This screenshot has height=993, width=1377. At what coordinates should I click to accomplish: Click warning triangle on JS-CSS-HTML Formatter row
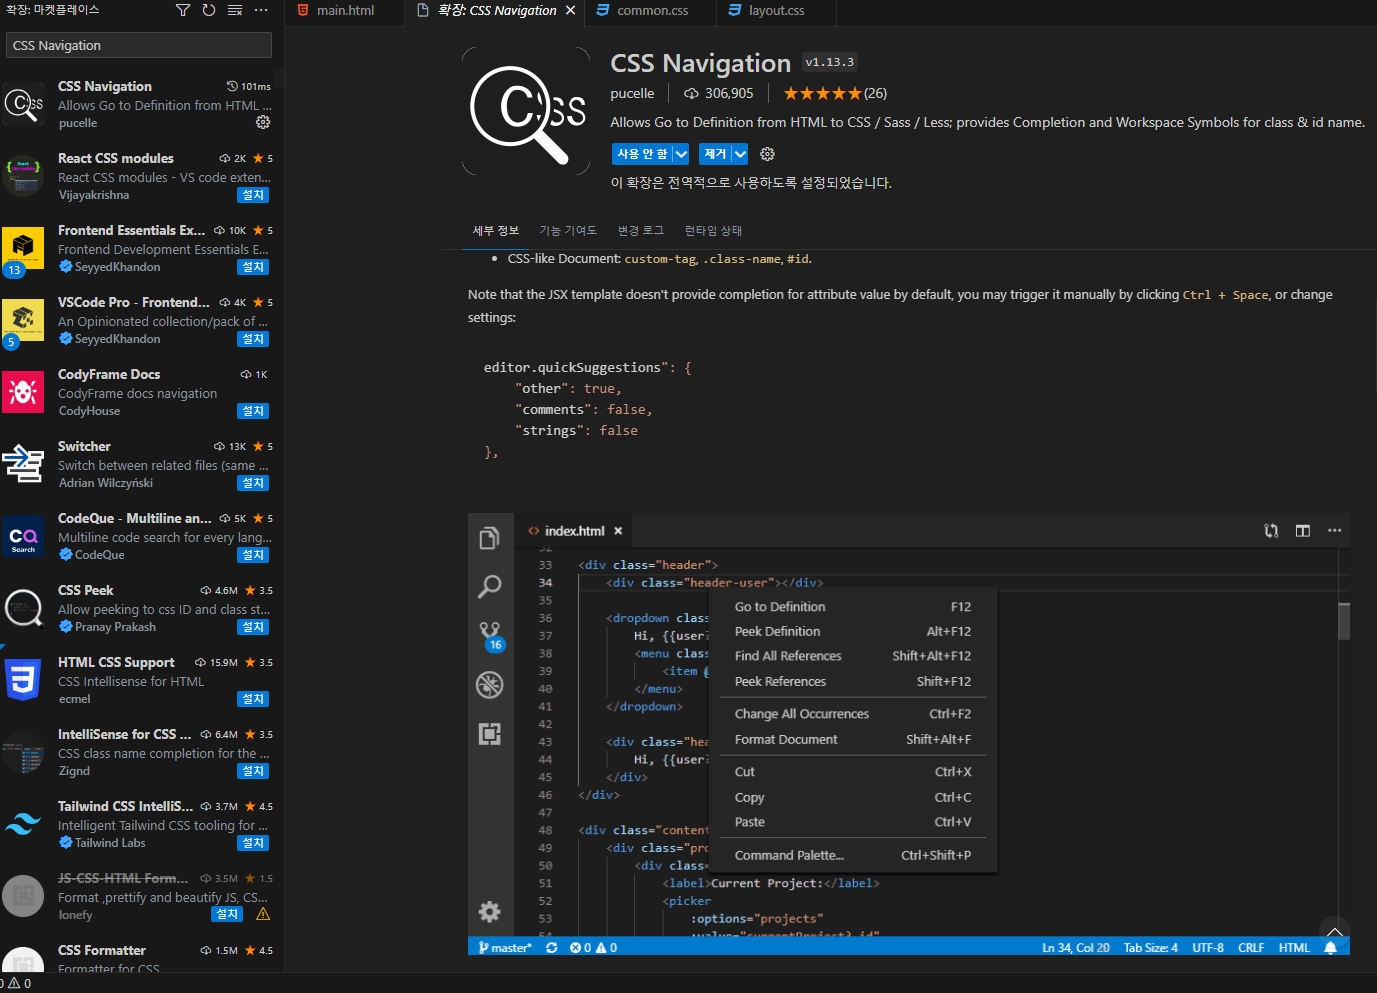(263, 914)
